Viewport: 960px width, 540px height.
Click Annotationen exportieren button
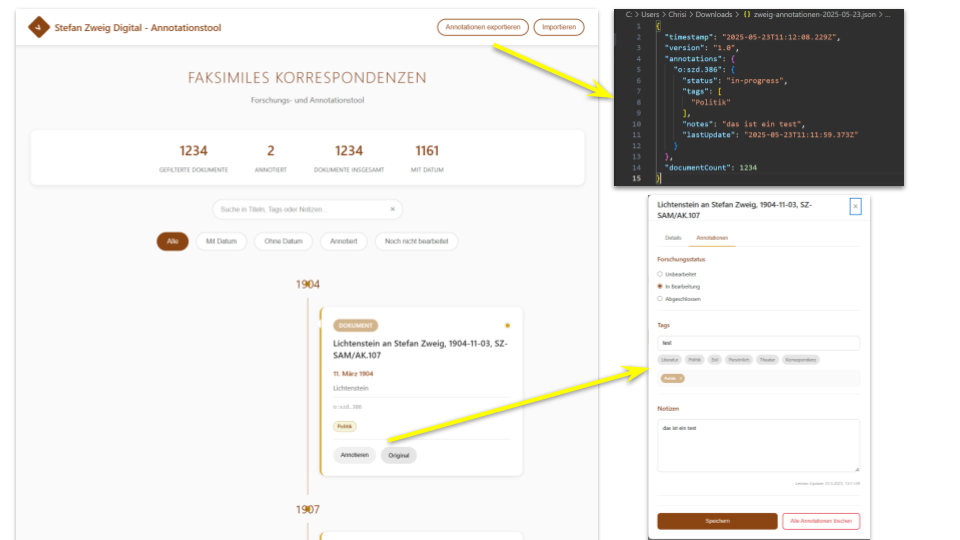pyautogui.click(x=482, y=27)
